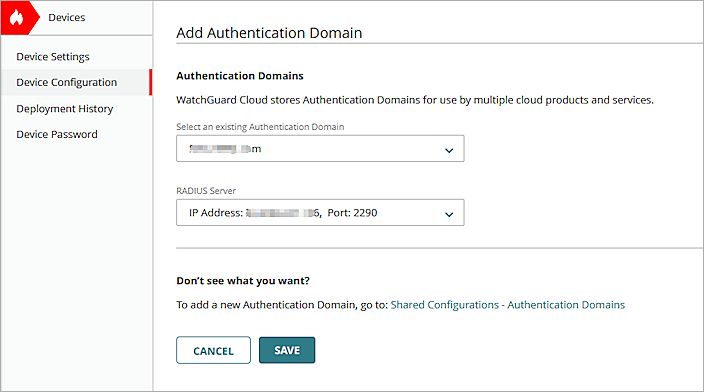Click the Authentication Domain dropdown chevron
Image resolution: width=704 pixels, height=392 pixels.
tap(449, 150)
